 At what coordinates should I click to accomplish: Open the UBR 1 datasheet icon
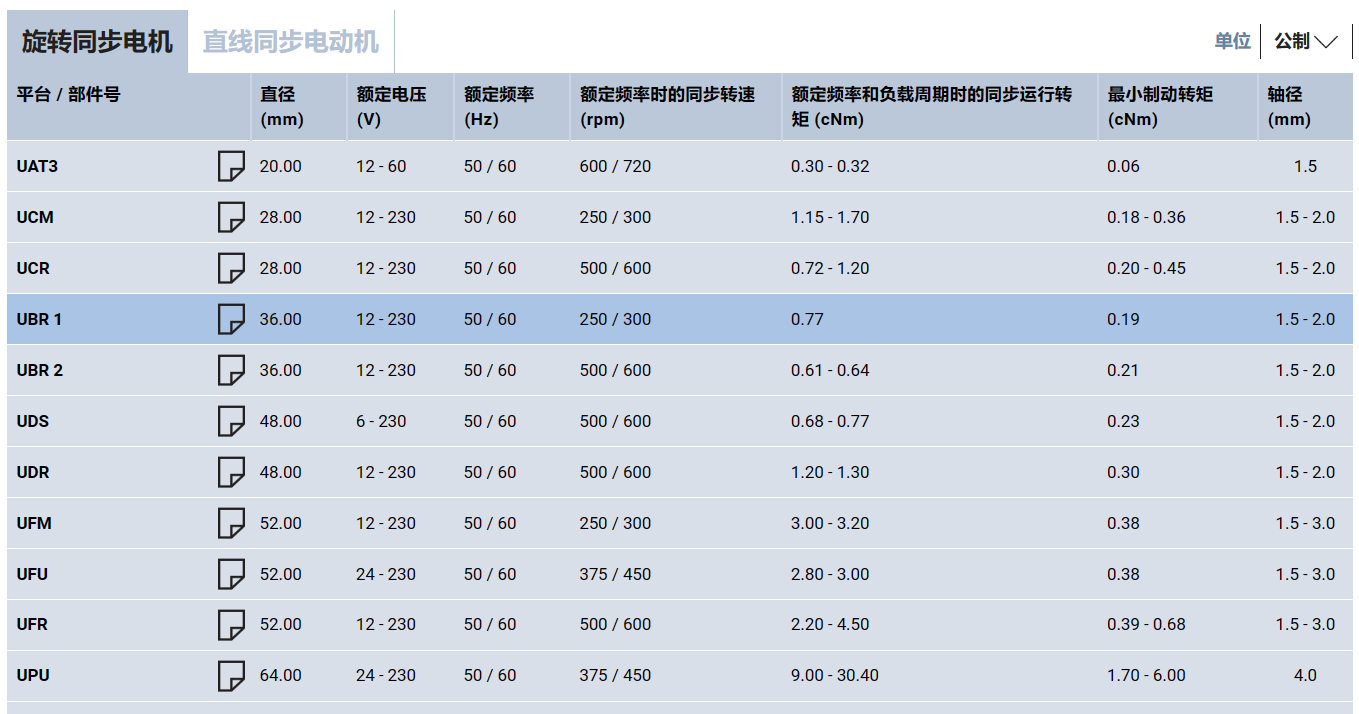pos(231,319)
